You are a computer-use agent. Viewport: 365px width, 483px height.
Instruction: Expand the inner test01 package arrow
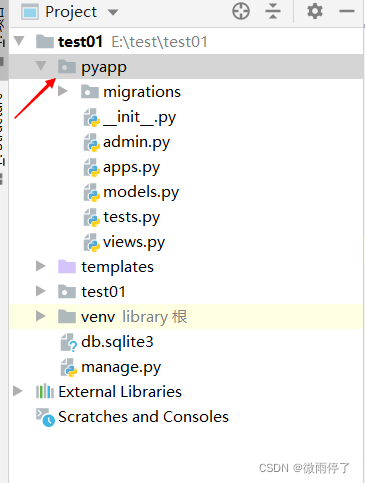41,291
